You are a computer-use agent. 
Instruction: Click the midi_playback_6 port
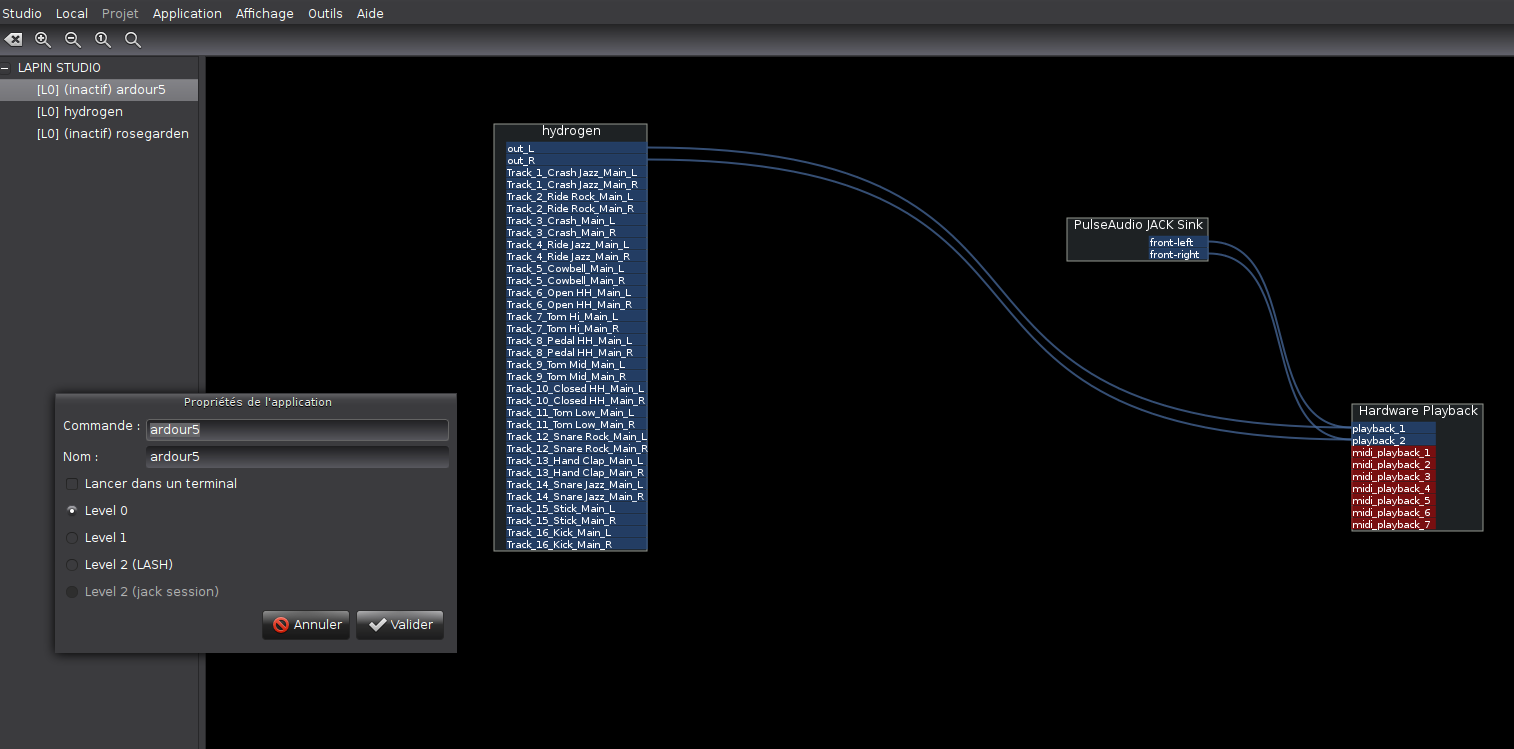[x=1394, y=513]
